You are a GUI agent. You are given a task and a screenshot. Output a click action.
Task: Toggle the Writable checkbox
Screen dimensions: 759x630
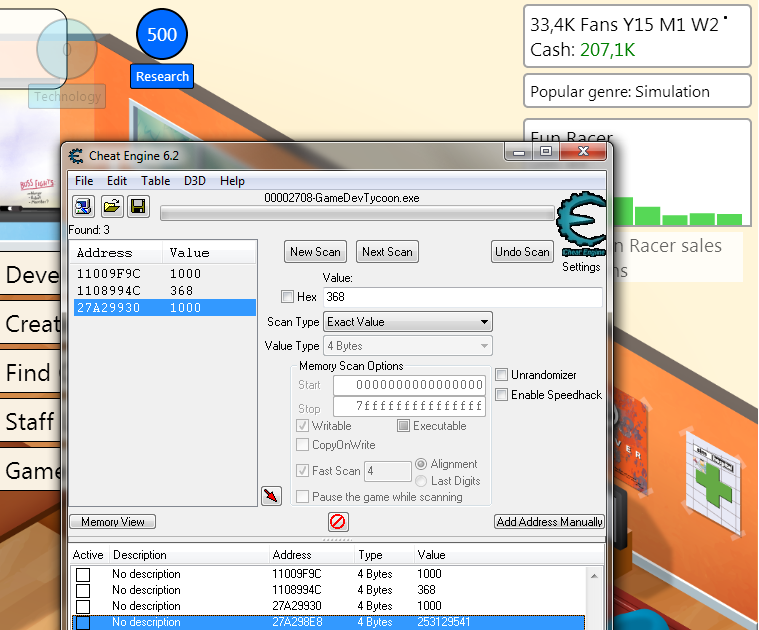click(x=303, y=426)
